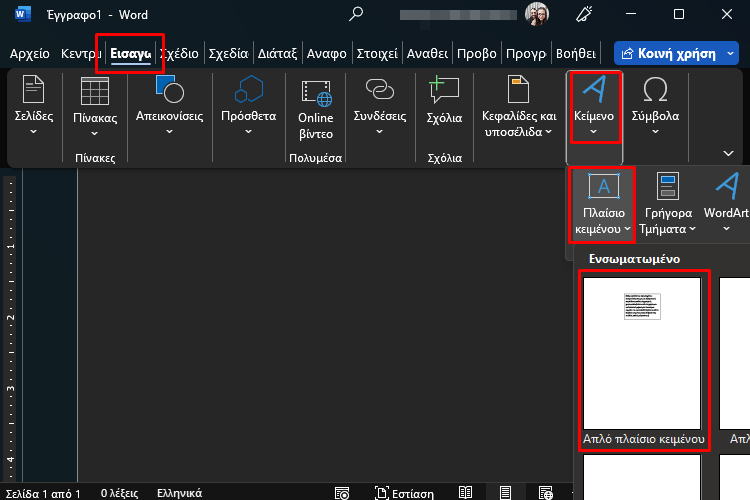Open the Διάταξη layout tab
The image size is (750, 500).
pyautogui.click(x=277, y=54)
